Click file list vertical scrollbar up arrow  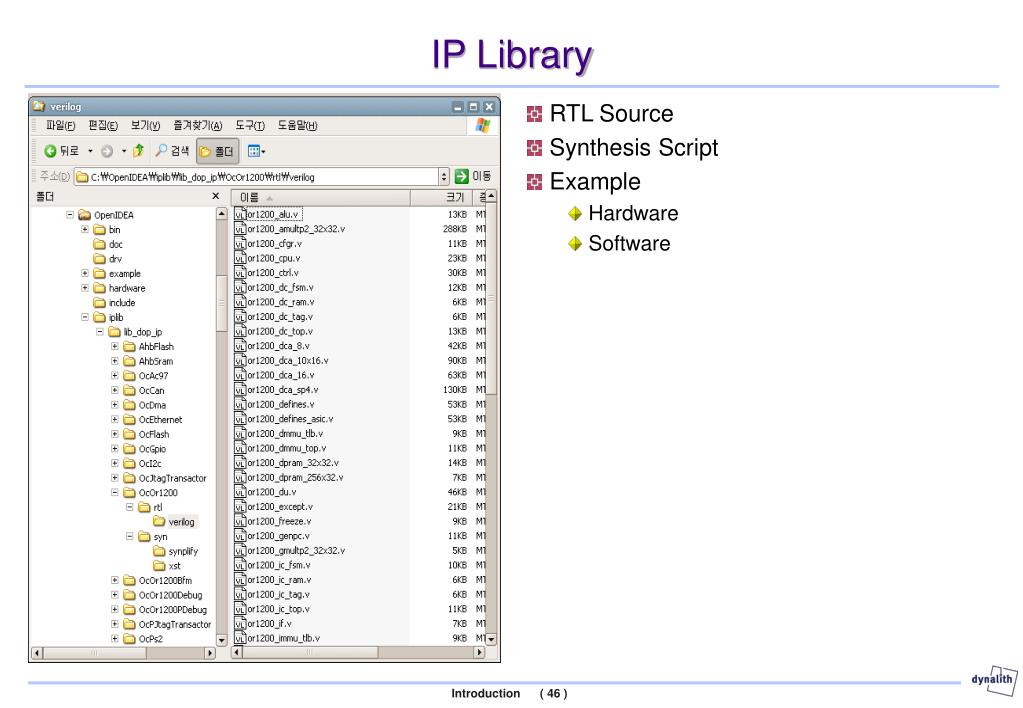491,196
